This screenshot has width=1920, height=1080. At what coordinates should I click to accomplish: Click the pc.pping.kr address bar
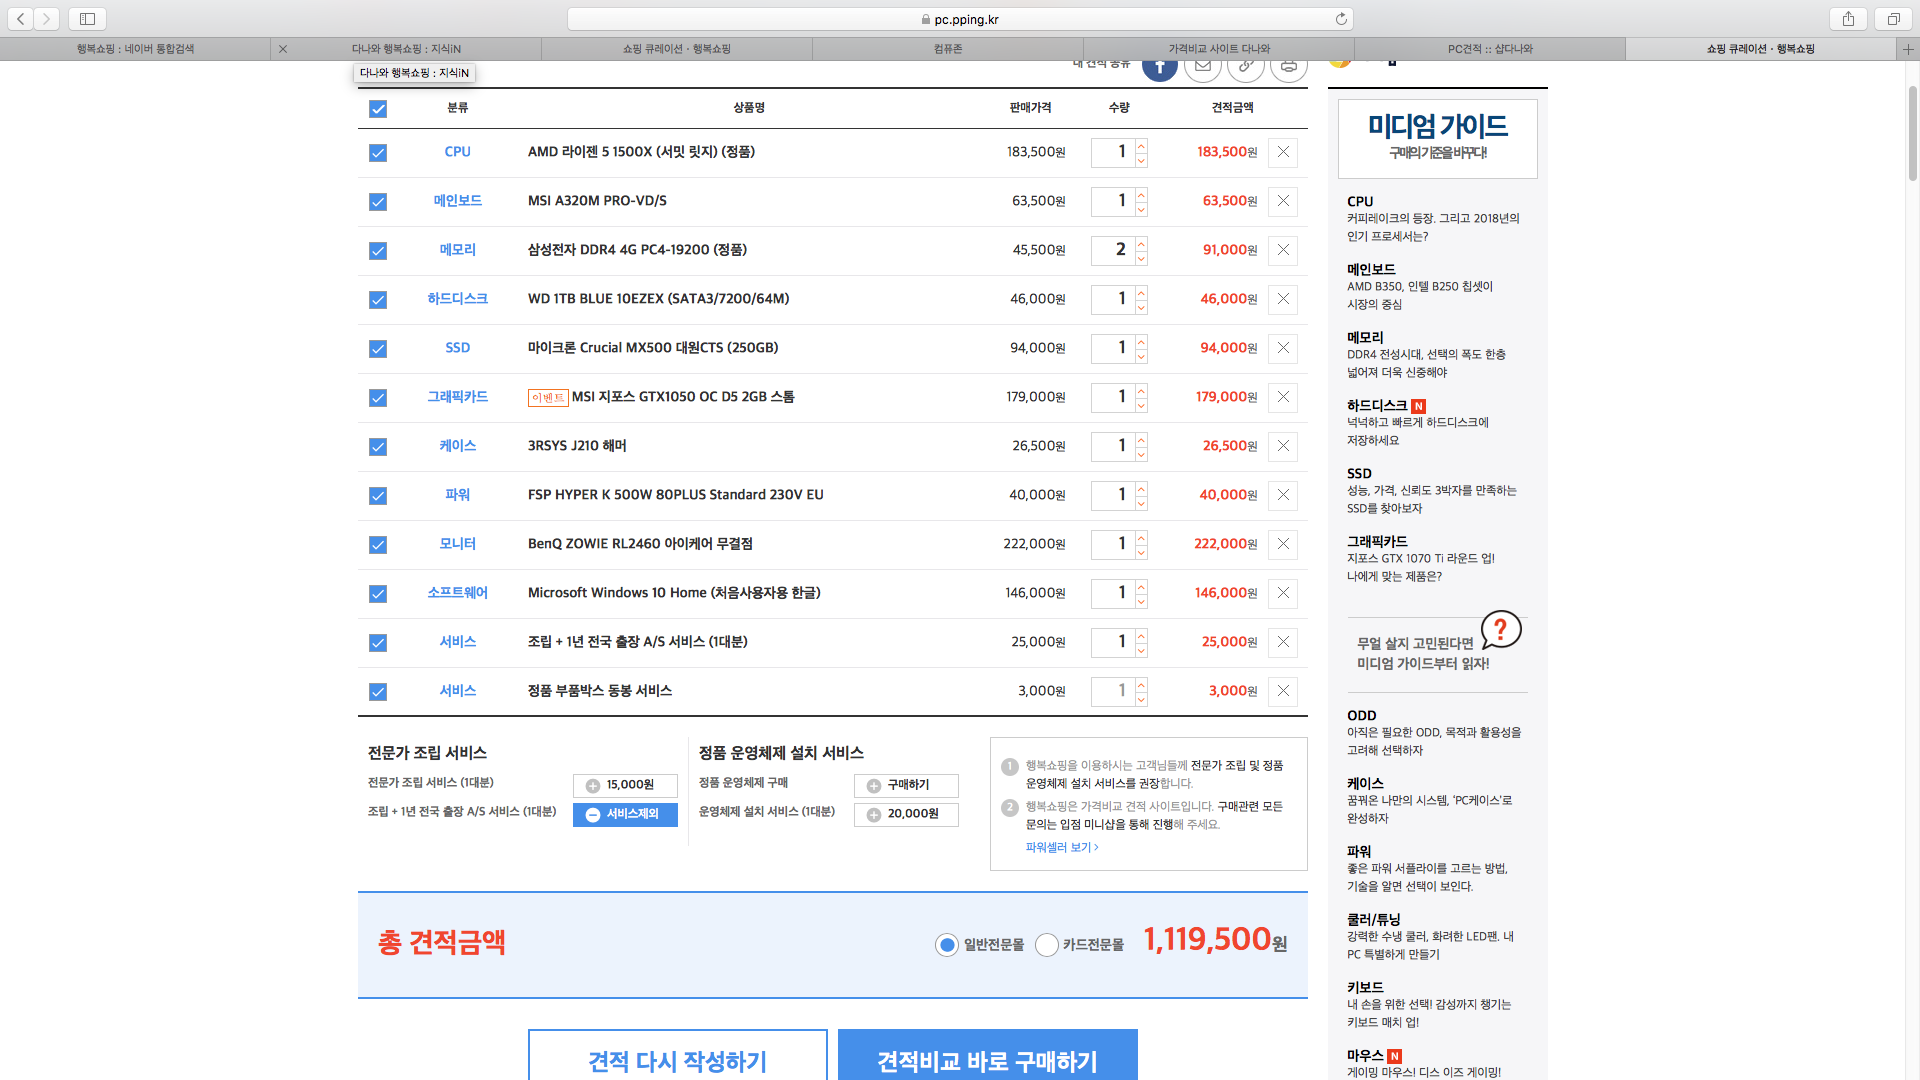960,19
